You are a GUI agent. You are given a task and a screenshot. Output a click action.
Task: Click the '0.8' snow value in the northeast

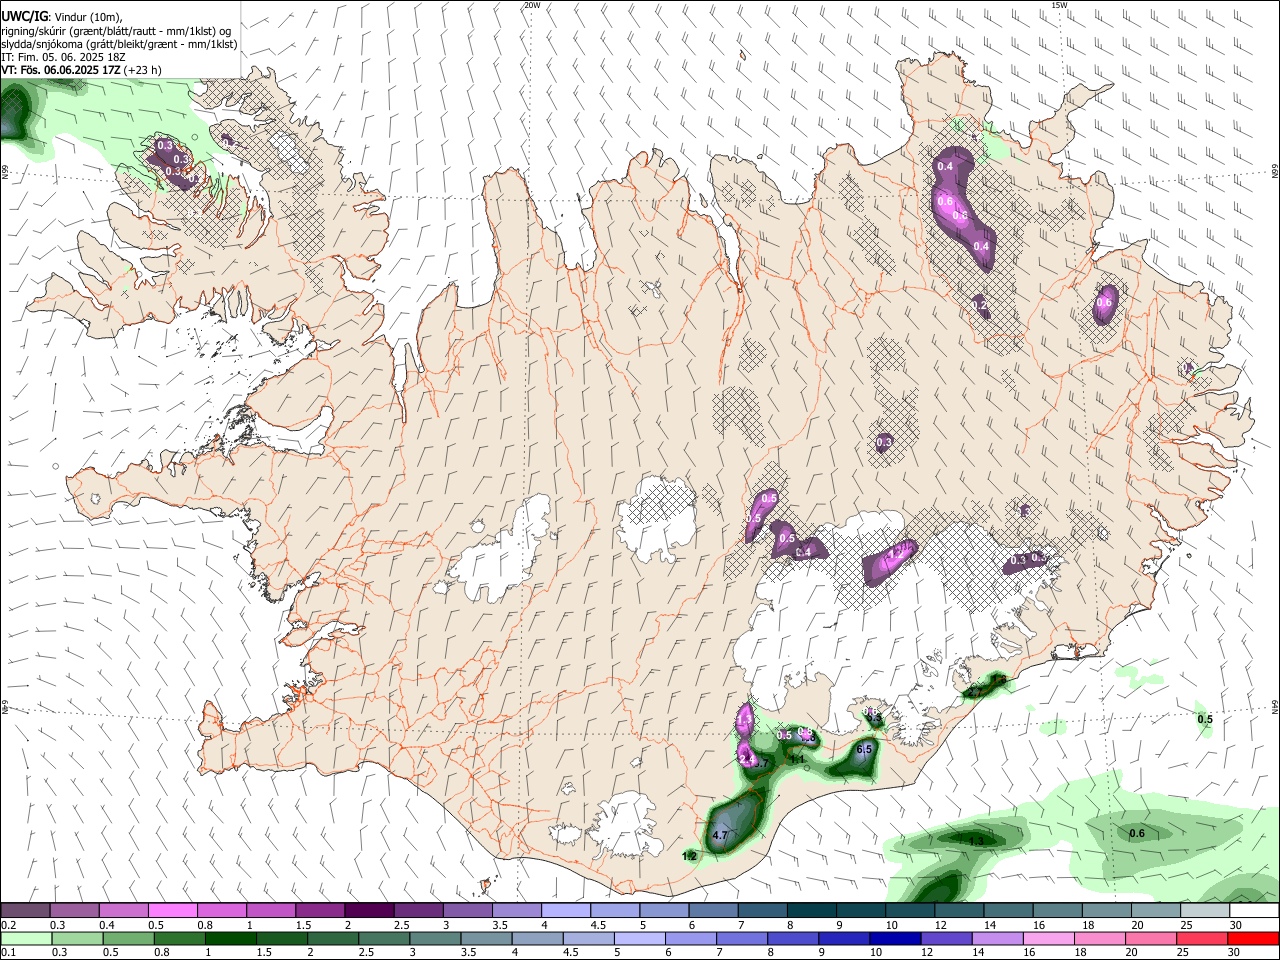click(x=960, y=215)
